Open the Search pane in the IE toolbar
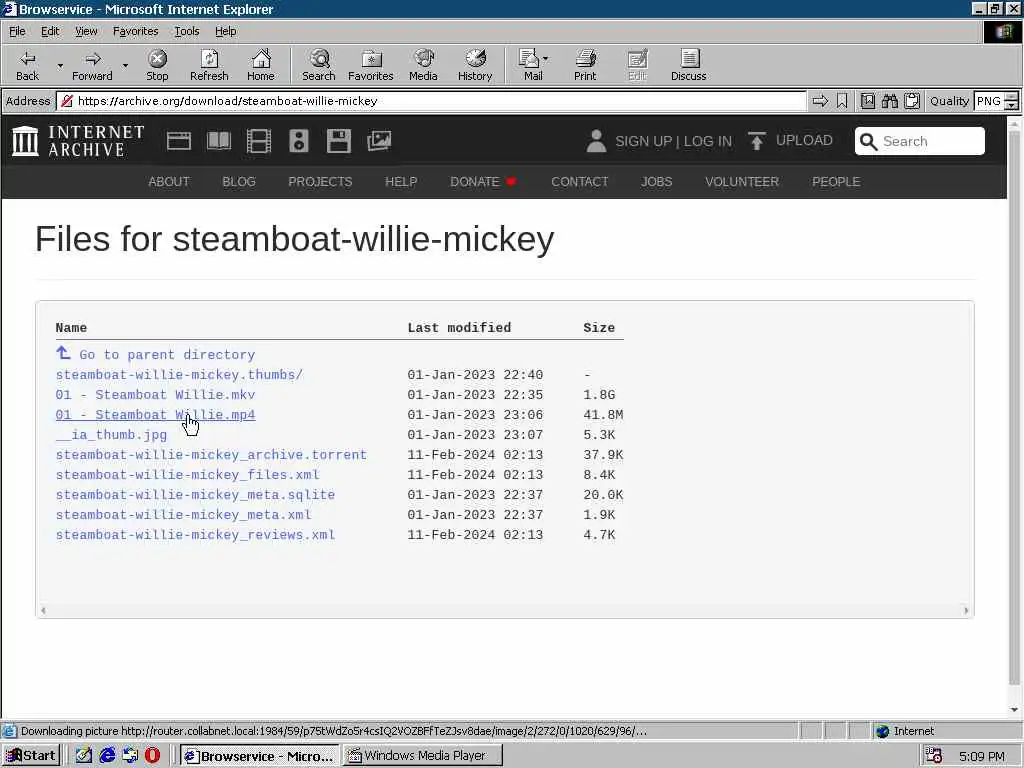The width and height of the screenshot is (1024, 768). [319, 65]
